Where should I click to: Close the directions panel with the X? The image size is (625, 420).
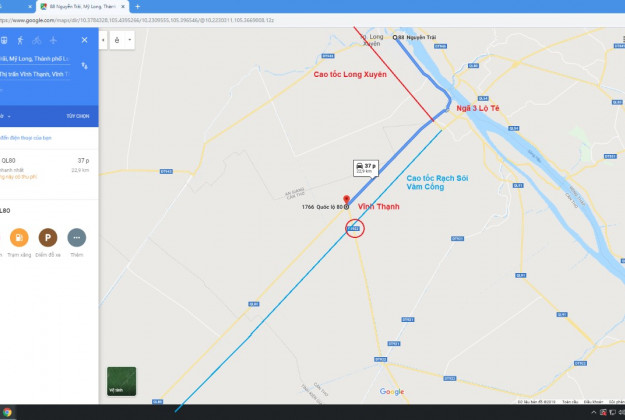[85, 40]
